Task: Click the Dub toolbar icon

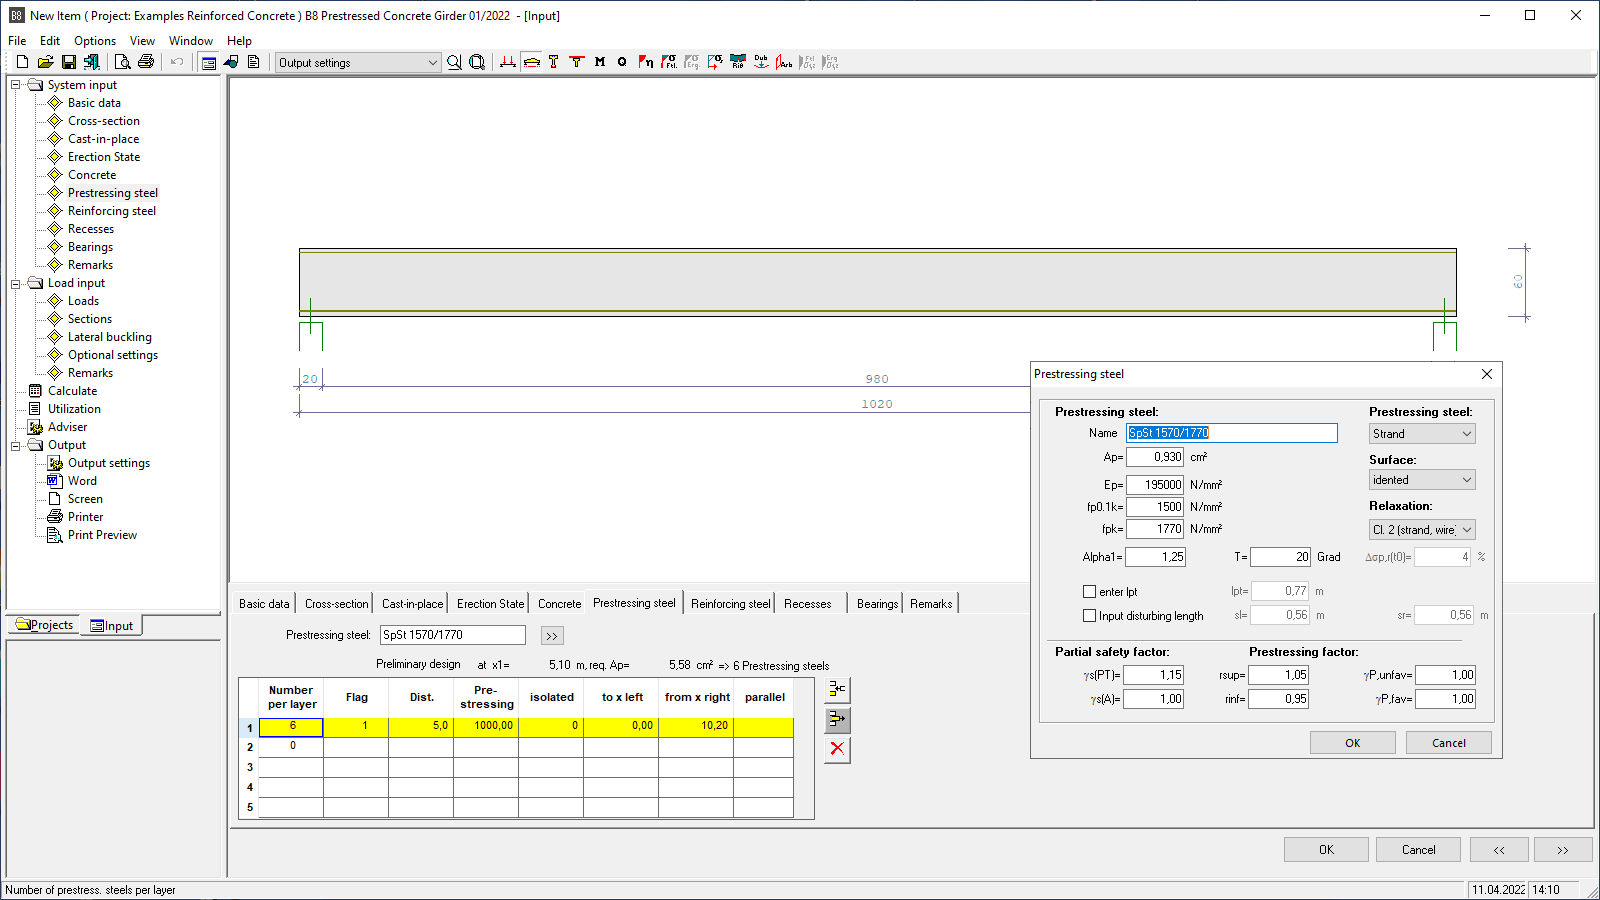Action: tap(761, 62)
